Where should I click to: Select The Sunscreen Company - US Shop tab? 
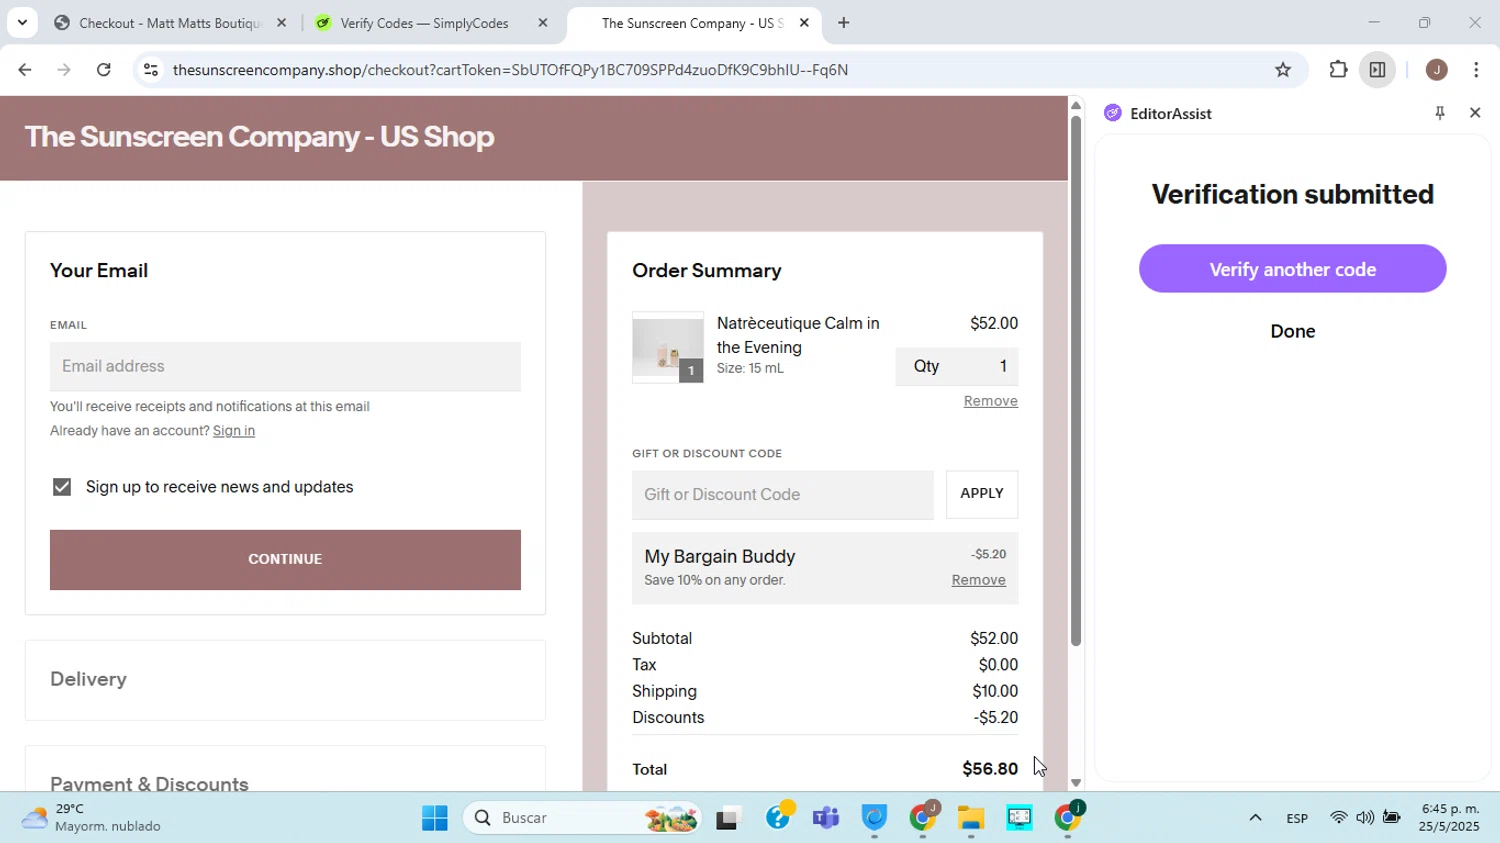[x=692, y=22]
